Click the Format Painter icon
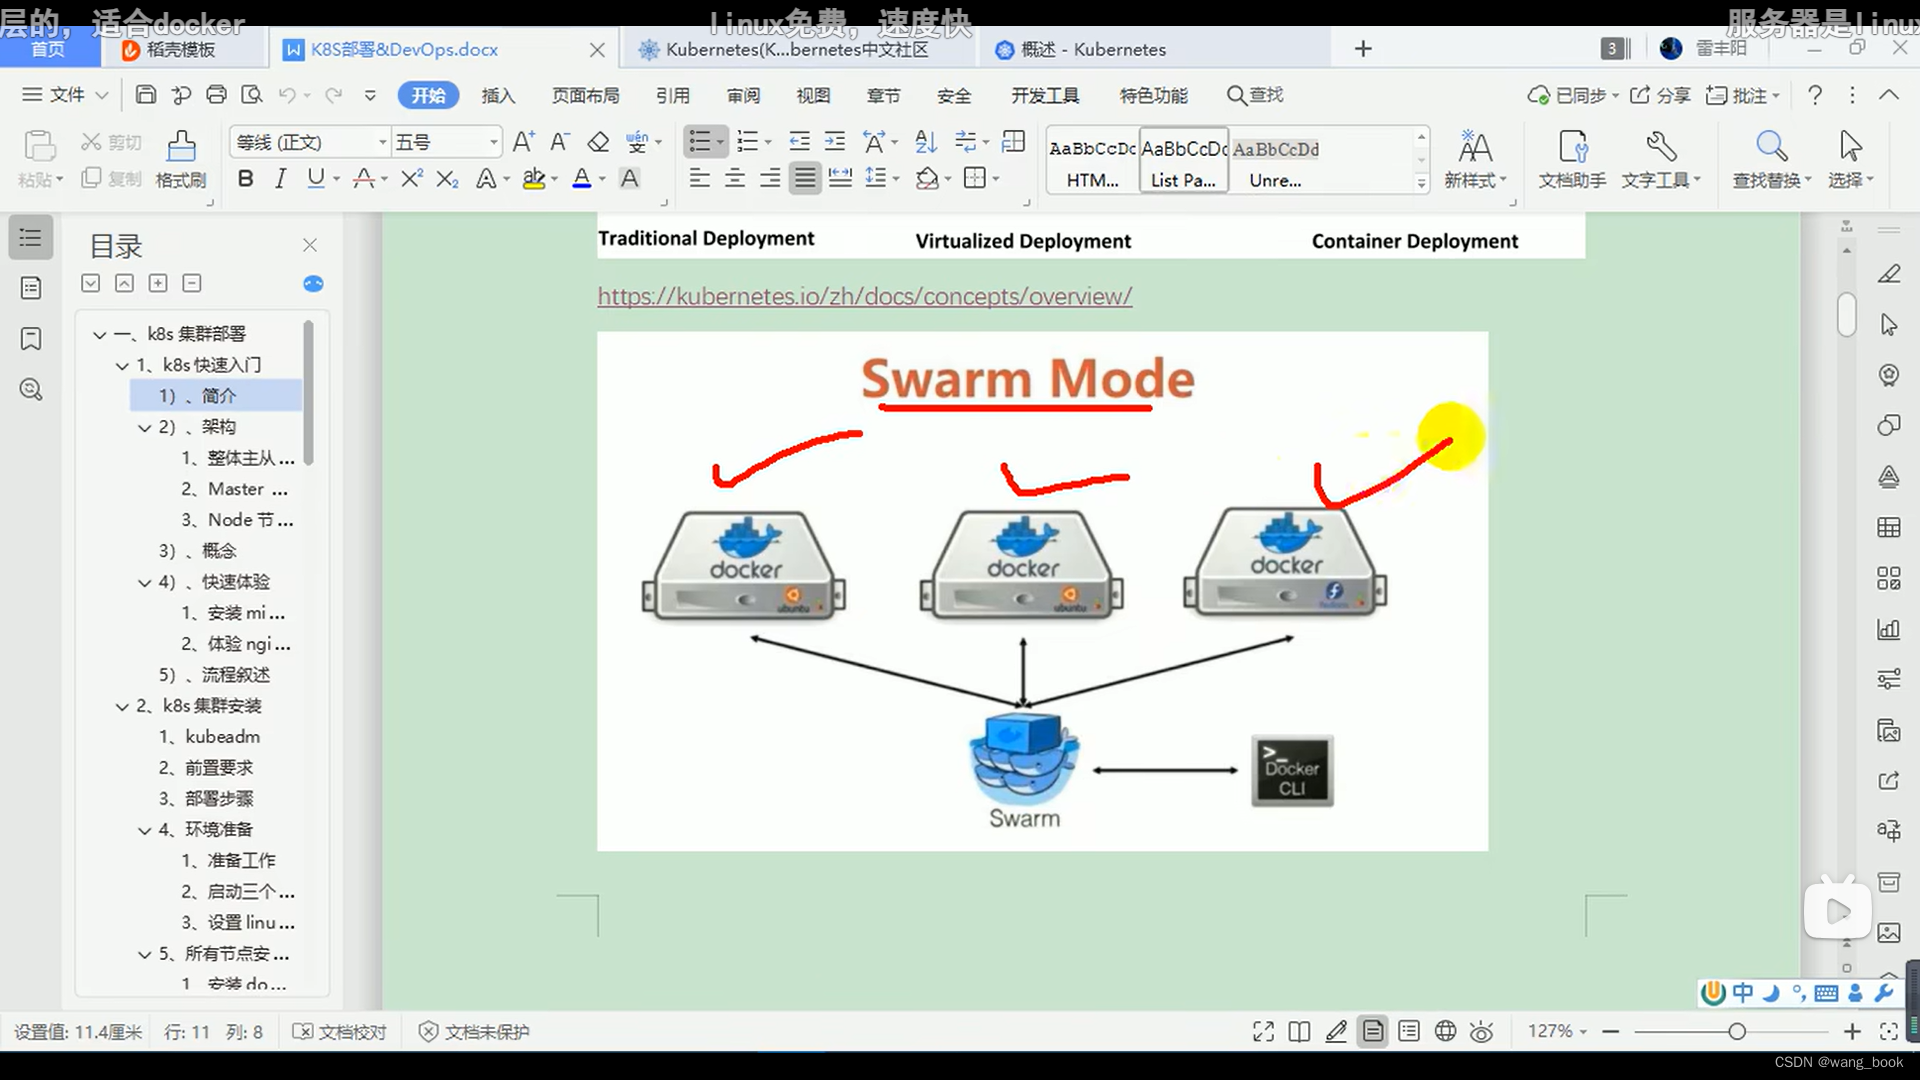Screen dimensions: 1920x1080 (181, 146)
